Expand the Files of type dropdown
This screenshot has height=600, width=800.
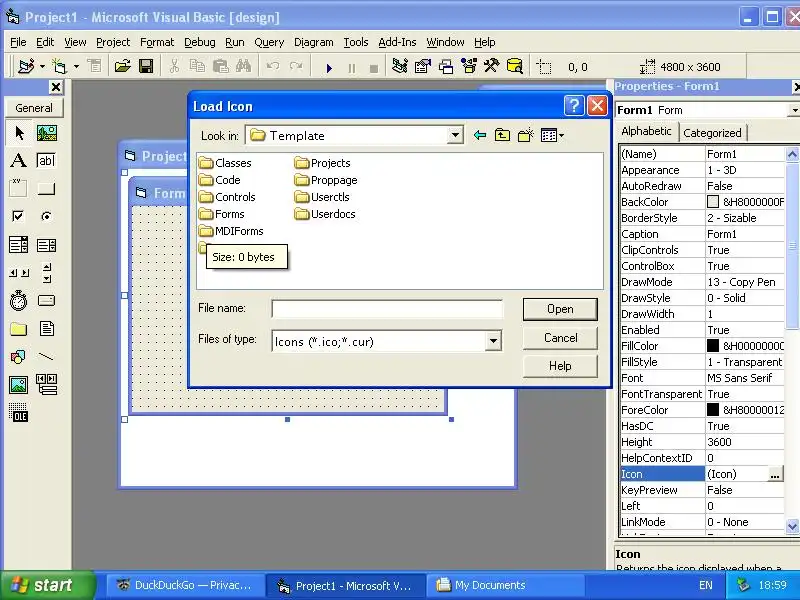493,341
